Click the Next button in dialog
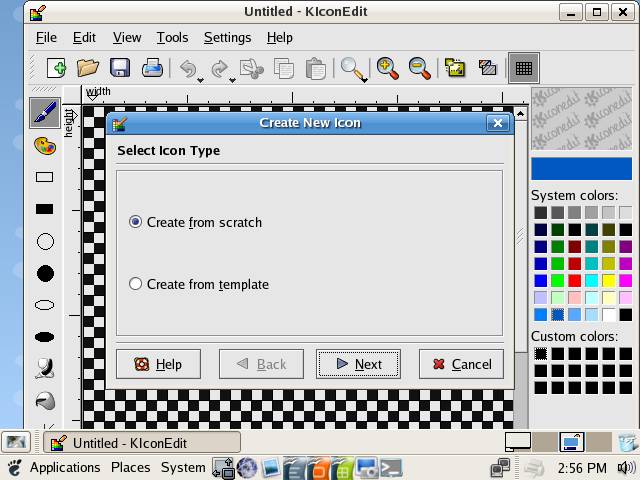Image resolution: width=640 pixels, height=480 pixels. [358, 364]
